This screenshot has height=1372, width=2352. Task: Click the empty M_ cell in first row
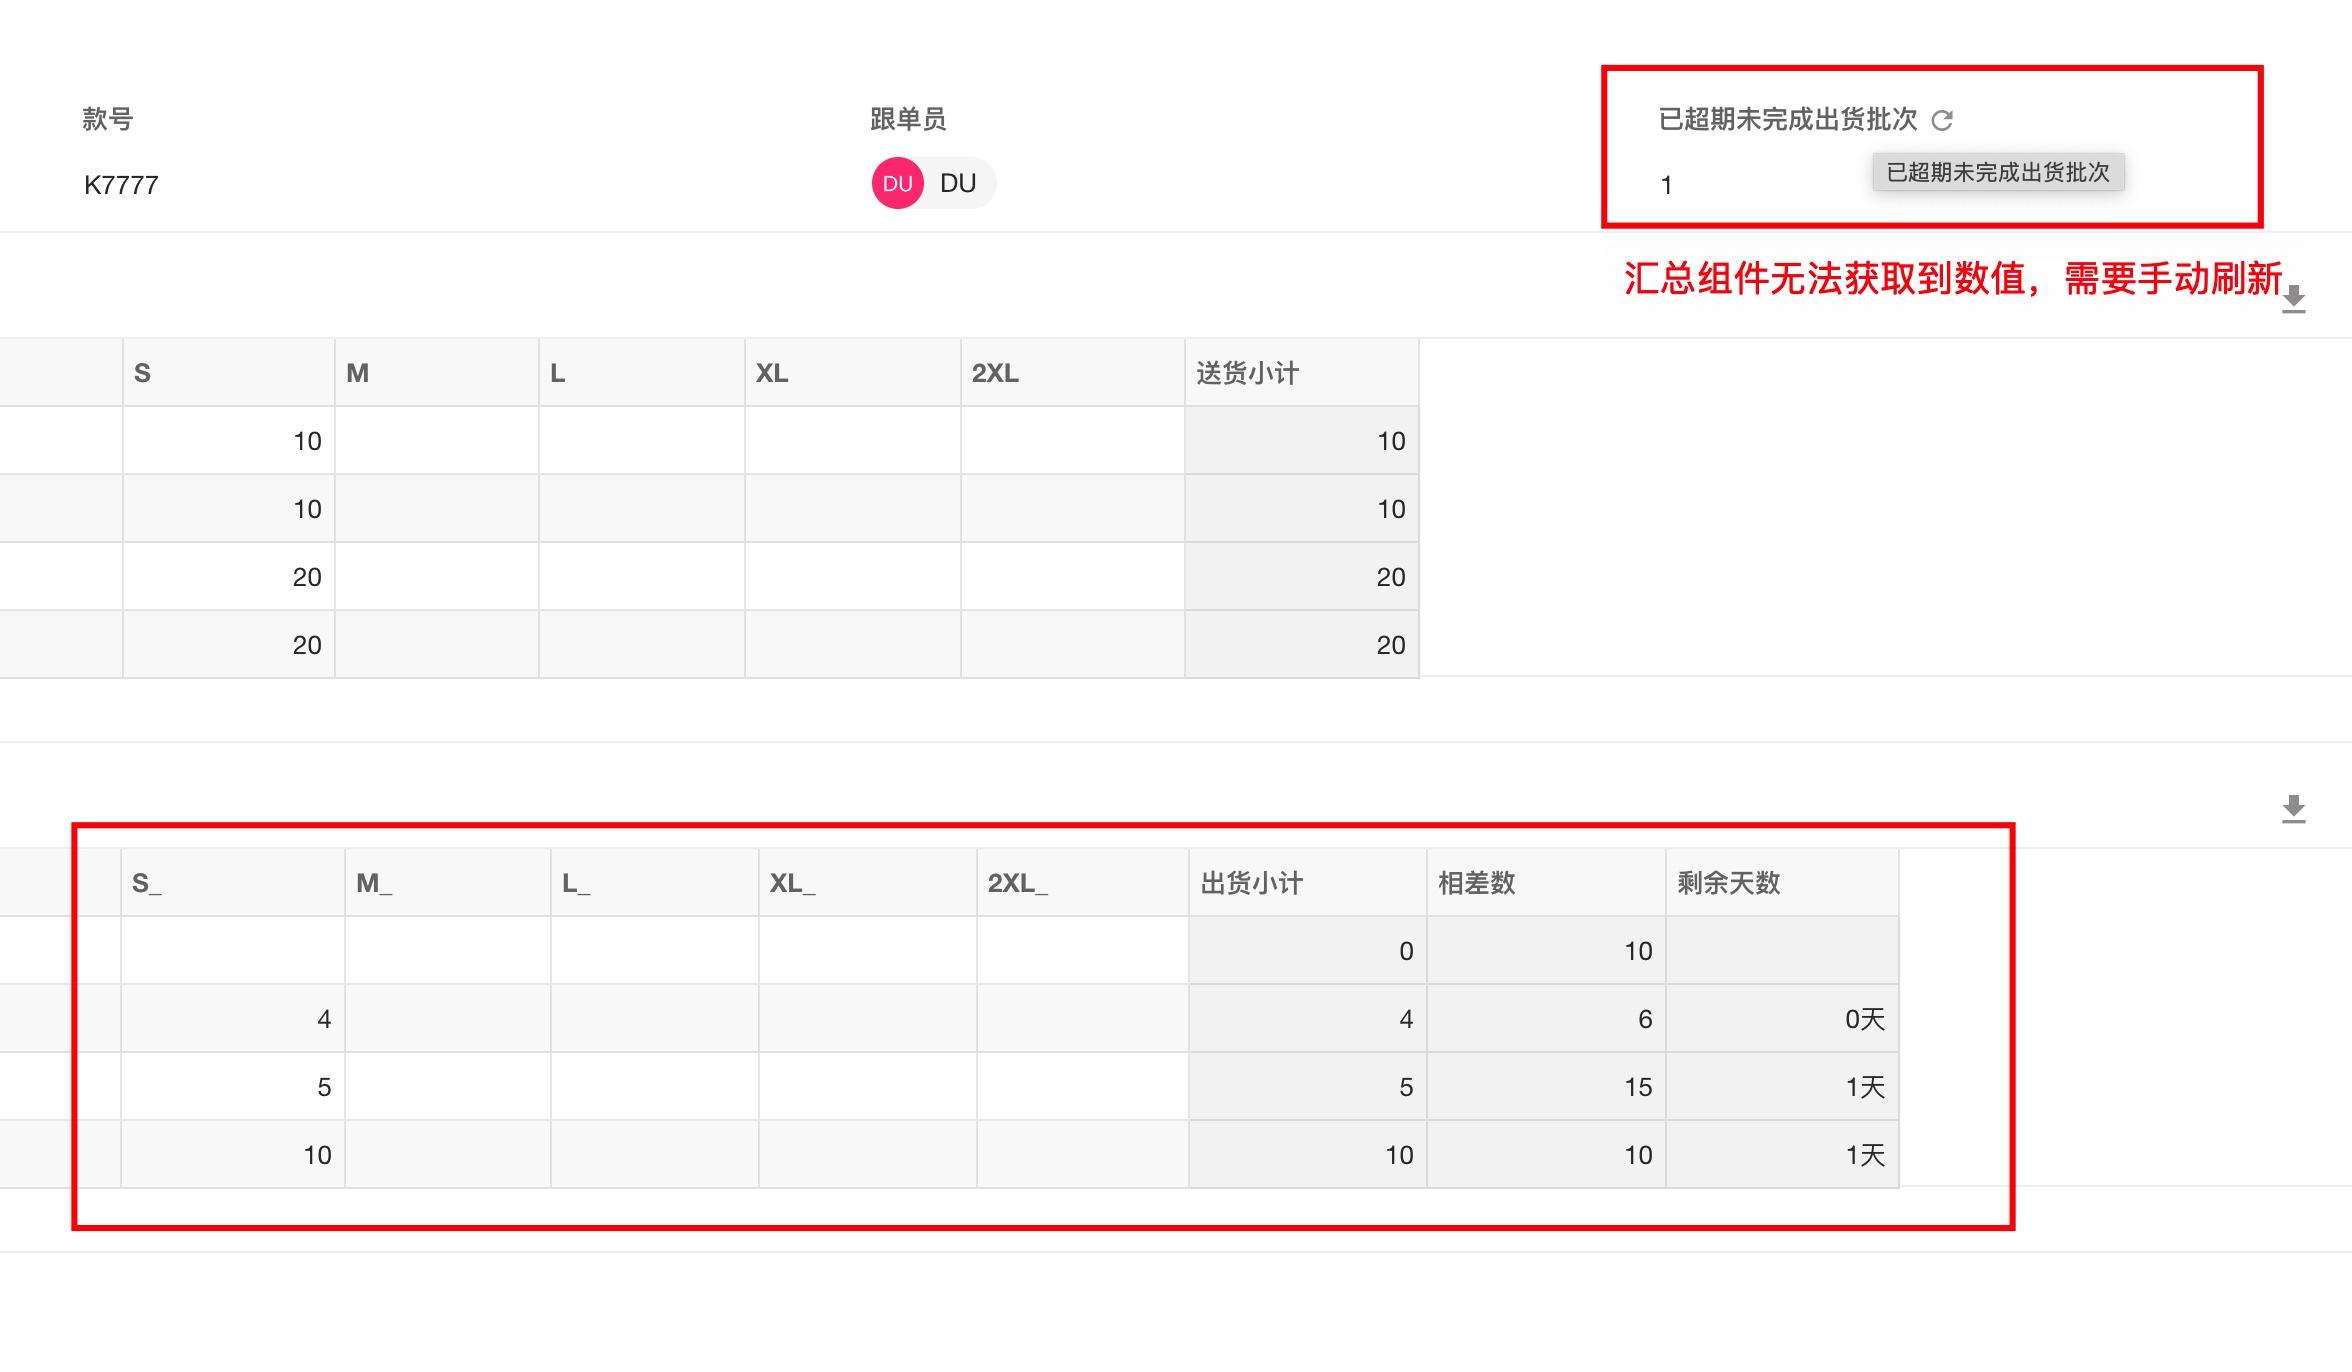point(447,951)
